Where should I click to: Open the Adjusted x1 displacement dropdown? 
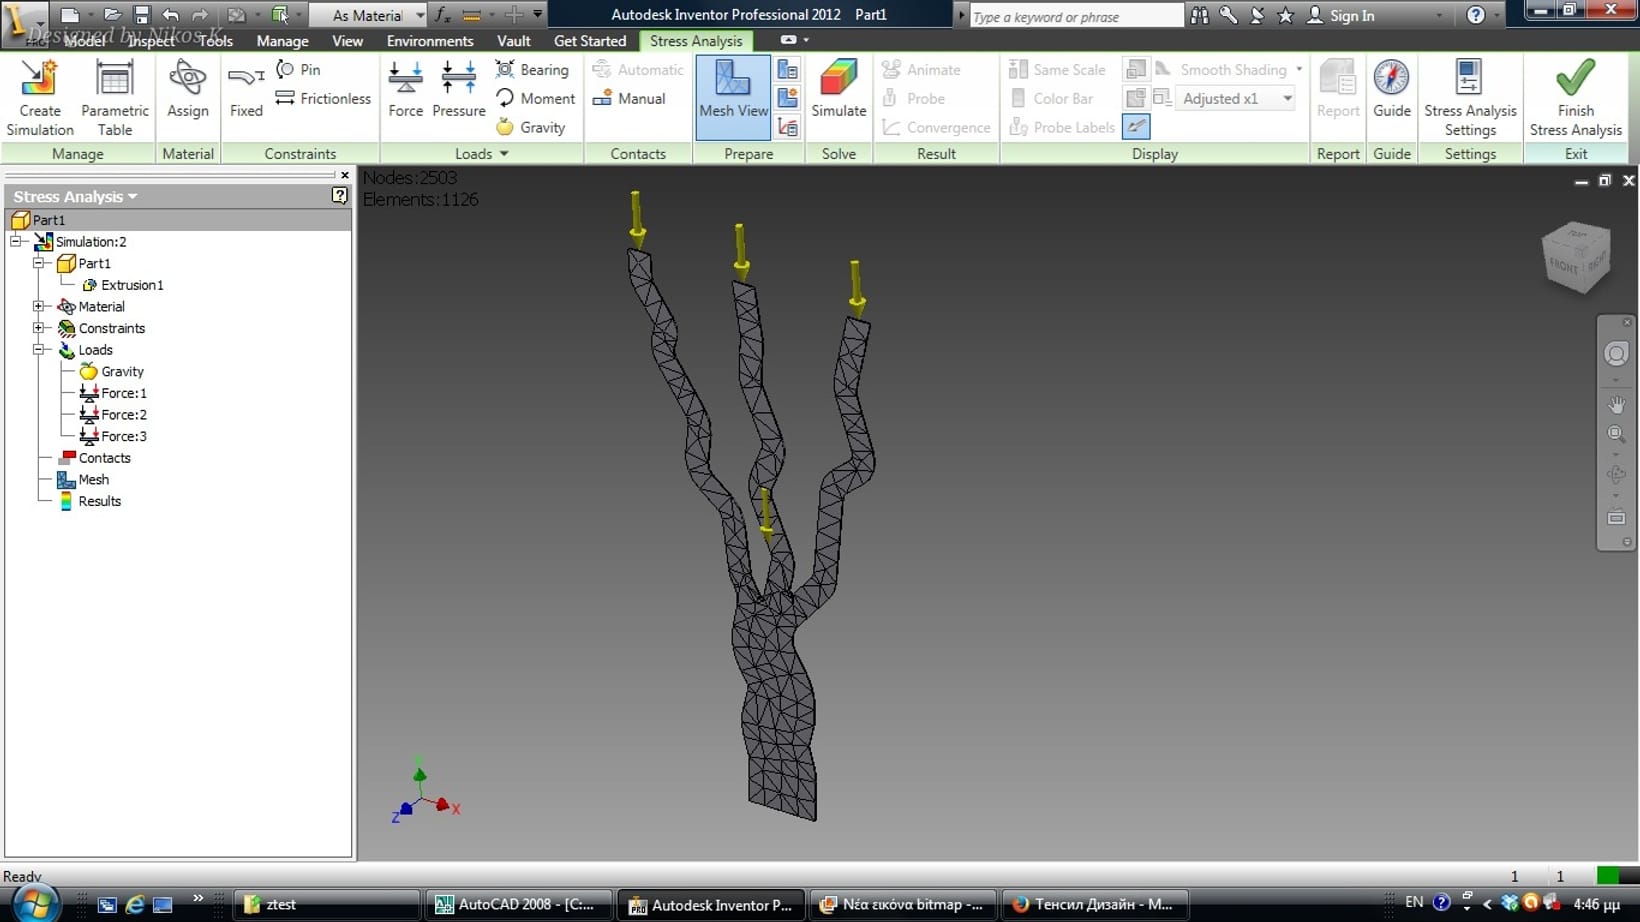(1287, 99)
